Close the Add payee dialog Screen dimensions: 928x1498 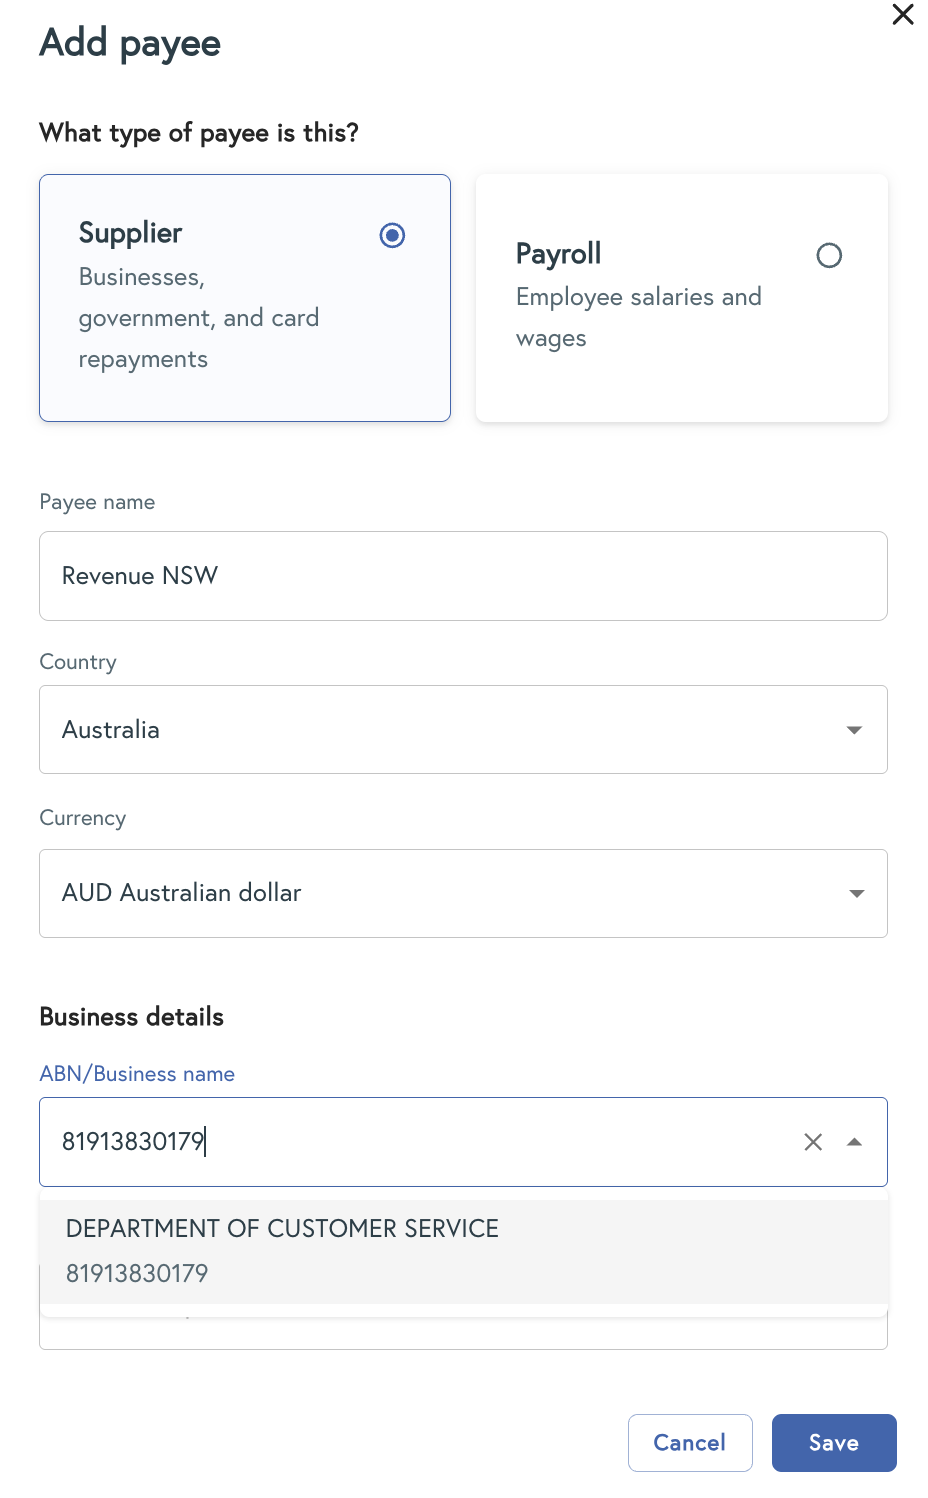(903, 14)
